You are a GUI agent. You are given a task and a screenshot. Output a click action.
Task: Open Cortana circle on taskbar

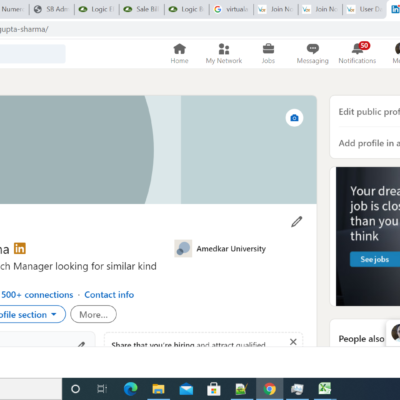tap(75, 389)
